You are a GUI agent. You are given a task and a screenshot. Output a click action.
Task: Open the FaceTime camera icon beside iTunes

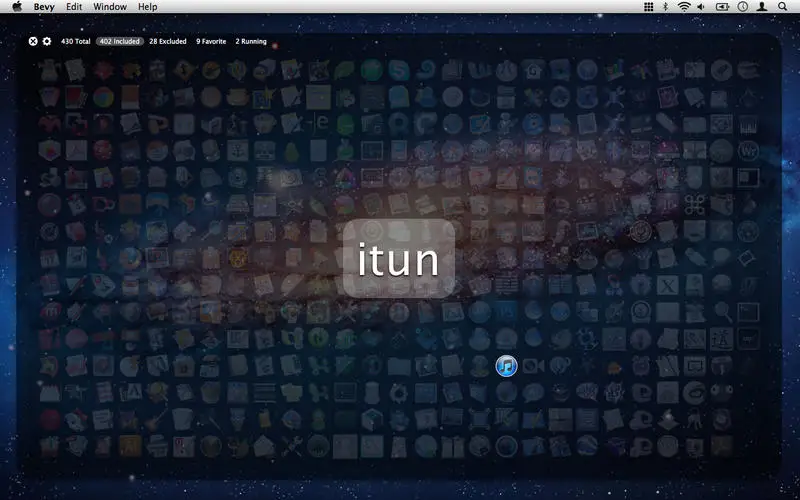tap(533, 366)
